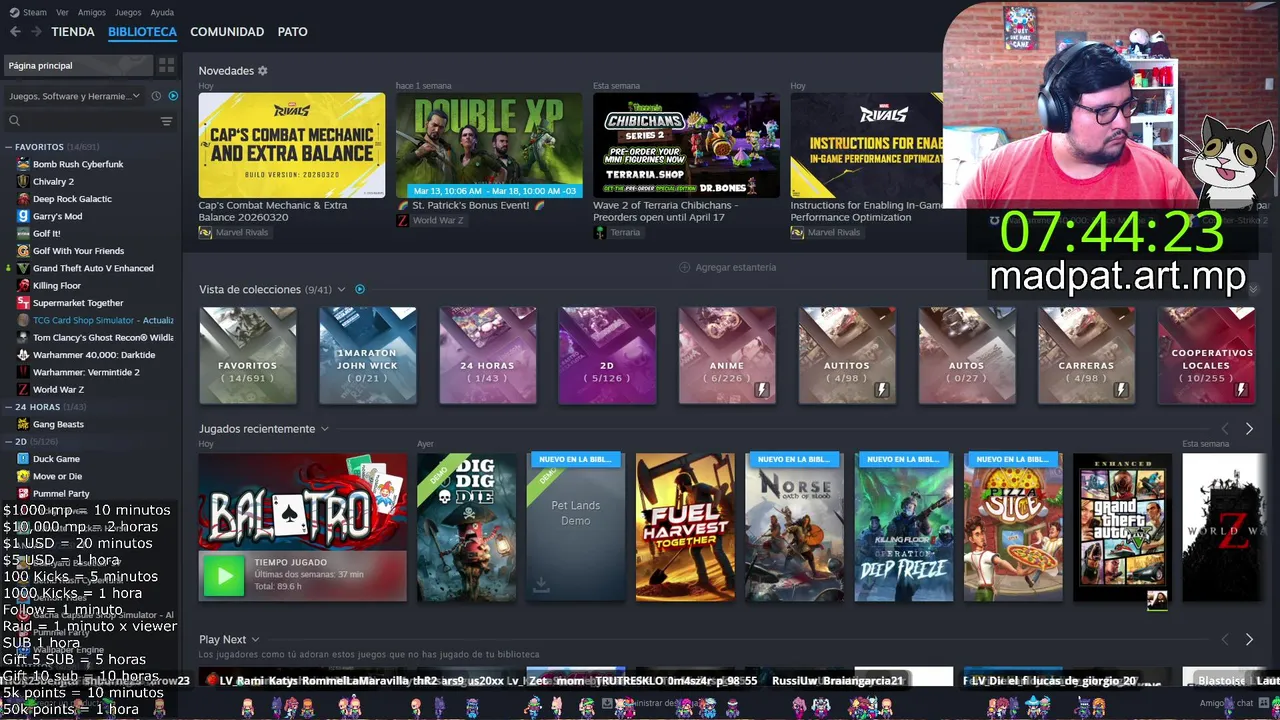Open the COOPERATIVOS LOCALES collection tile
This screenshot has width=1280, height=720.
pos(1206,356)
